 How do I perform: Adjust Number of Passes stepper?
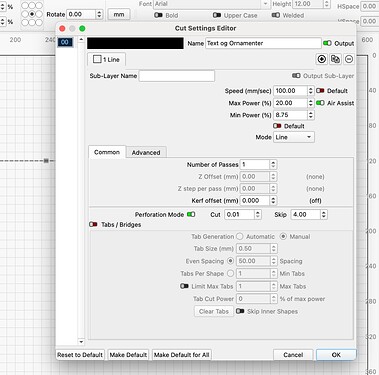(x=273, y=164)
